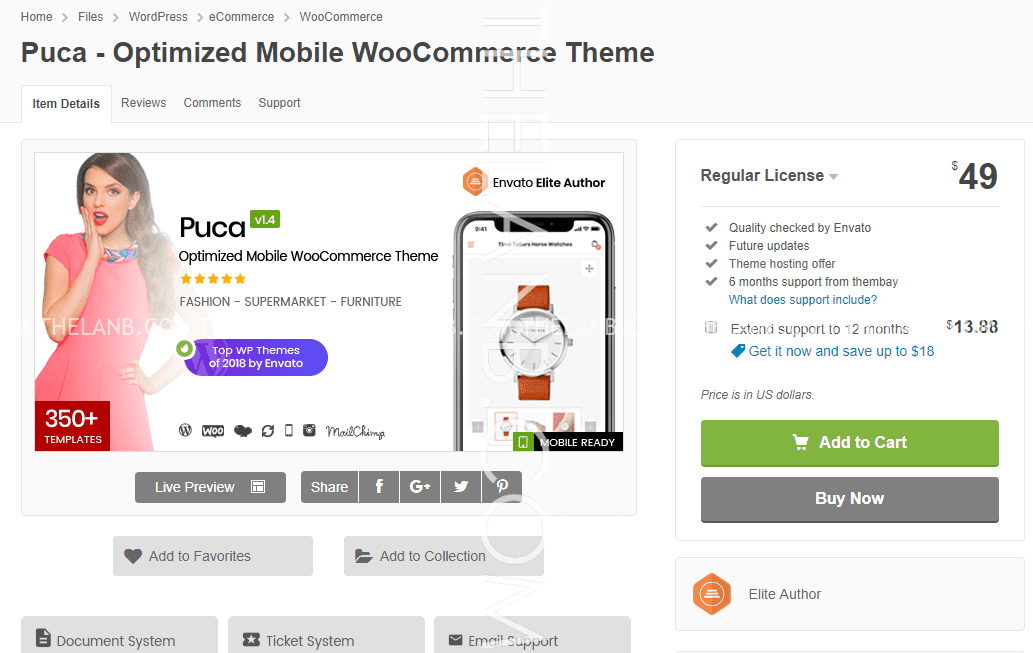Click the Get it now and save link

[x=841, y=351]
